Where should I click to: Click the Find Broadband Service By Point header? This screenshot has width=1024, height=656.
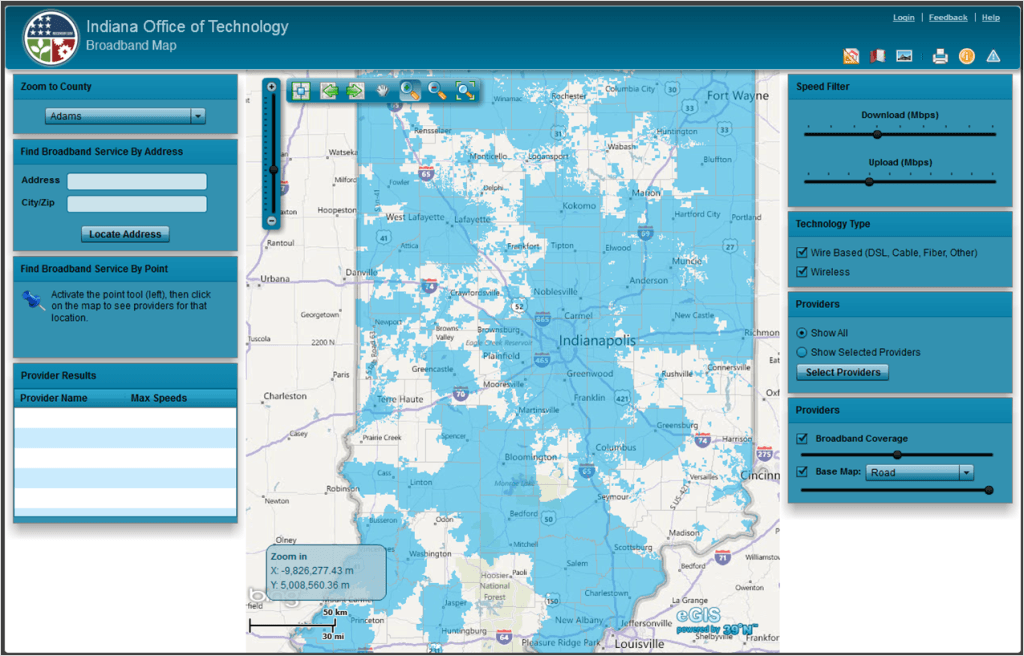(125, 269)
